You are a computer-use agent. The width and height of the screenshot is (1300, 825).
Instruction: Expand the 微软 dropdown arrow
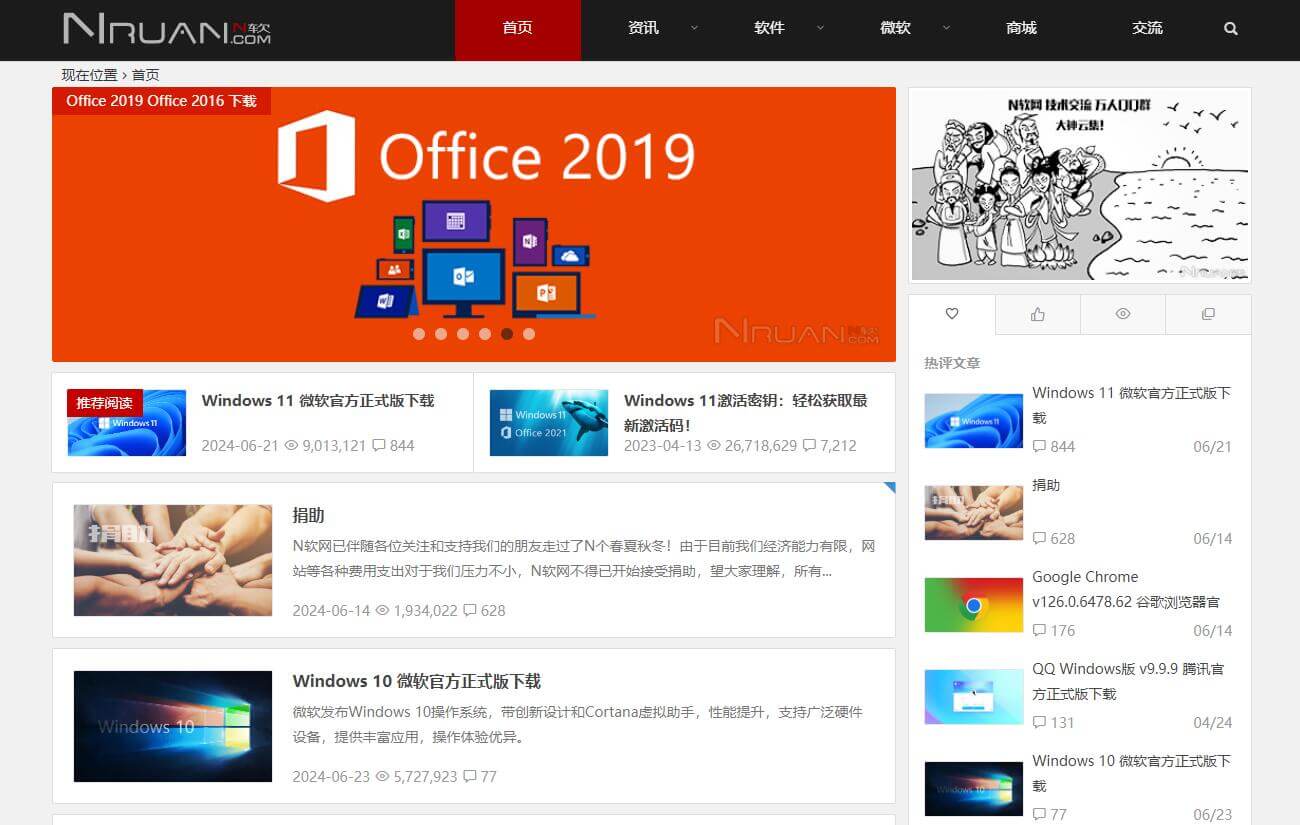point(946,29)
